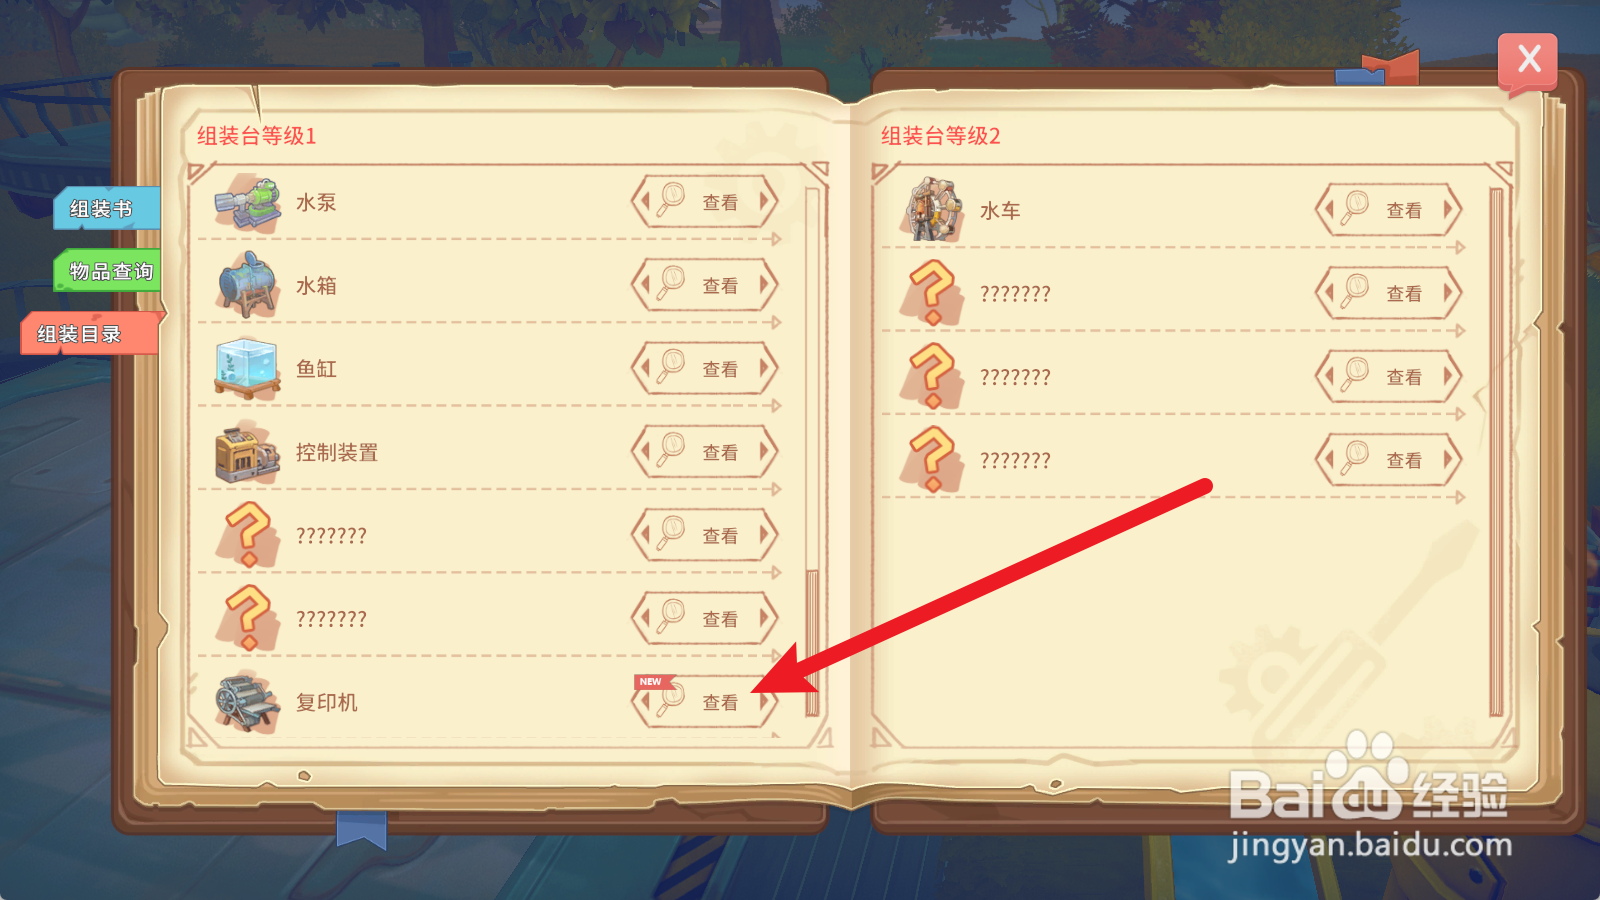The width and height of the screenshot is (1600, 900).
Task: Select the 水车 waterwheel icon
Action: (x=932, y=210)
